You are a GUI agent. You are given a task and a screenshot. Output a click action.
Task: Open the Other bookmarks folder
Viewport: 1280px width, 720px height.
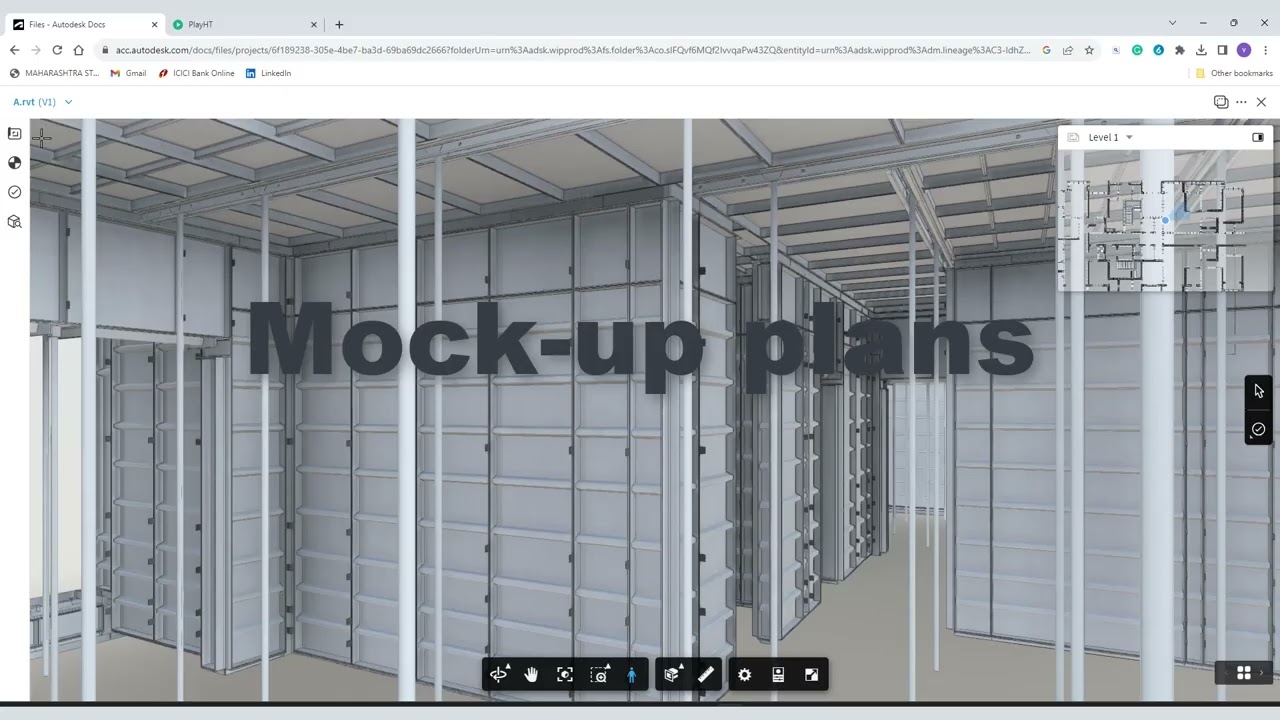tap(1234, 73)
